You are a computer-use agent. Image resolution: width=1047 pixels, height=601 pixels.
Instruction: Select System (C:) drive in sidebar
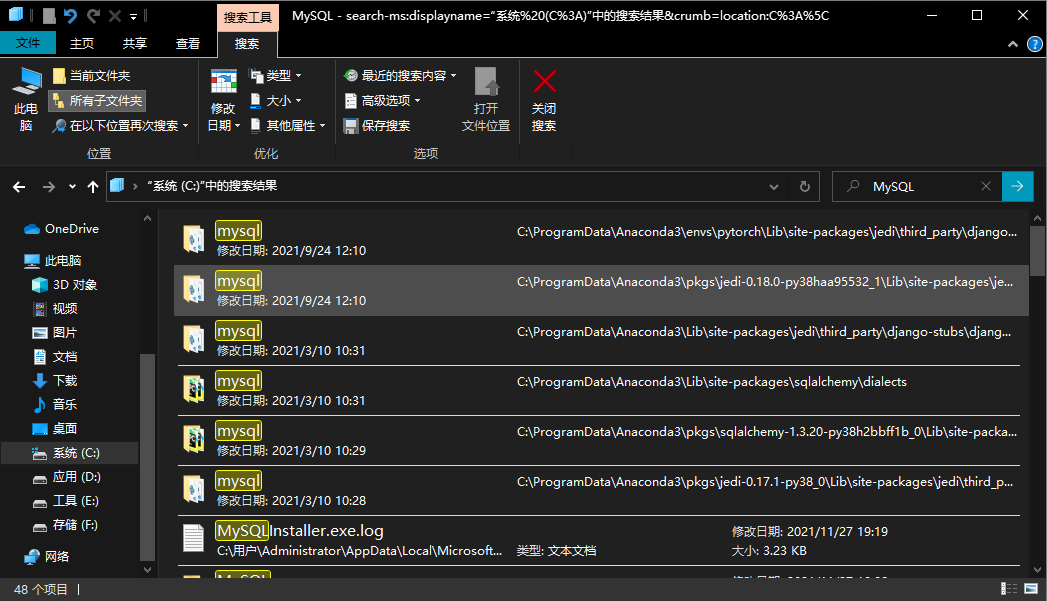click(67, 453)
